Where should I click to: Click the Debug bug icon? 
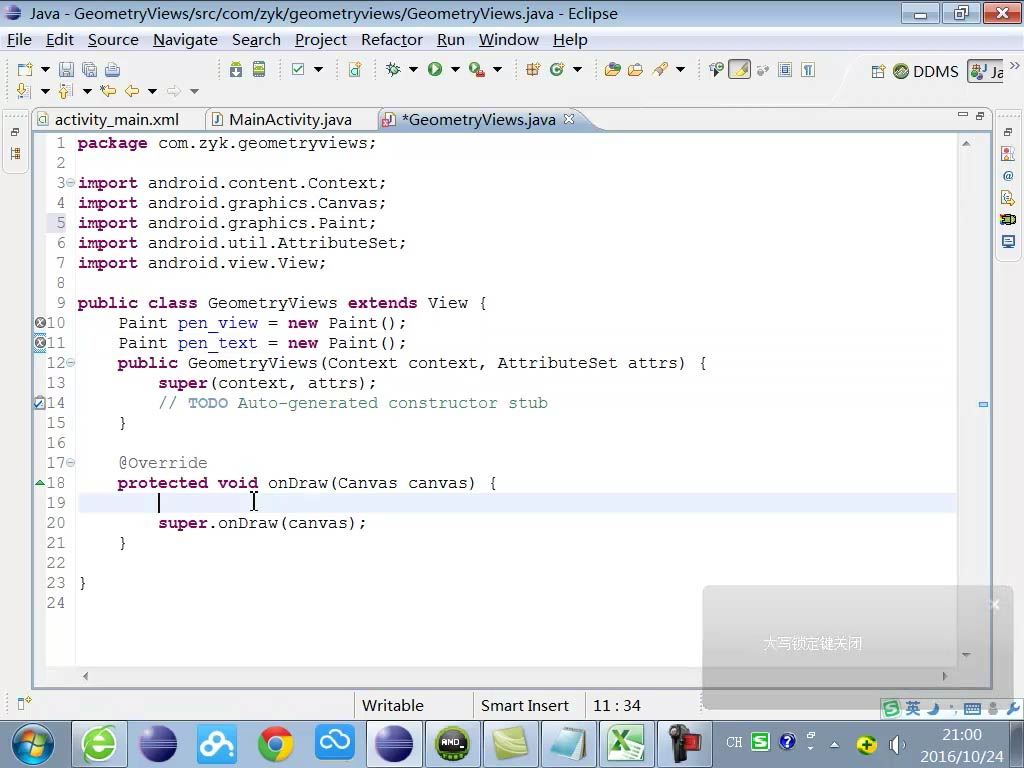(x=393, y=69)
